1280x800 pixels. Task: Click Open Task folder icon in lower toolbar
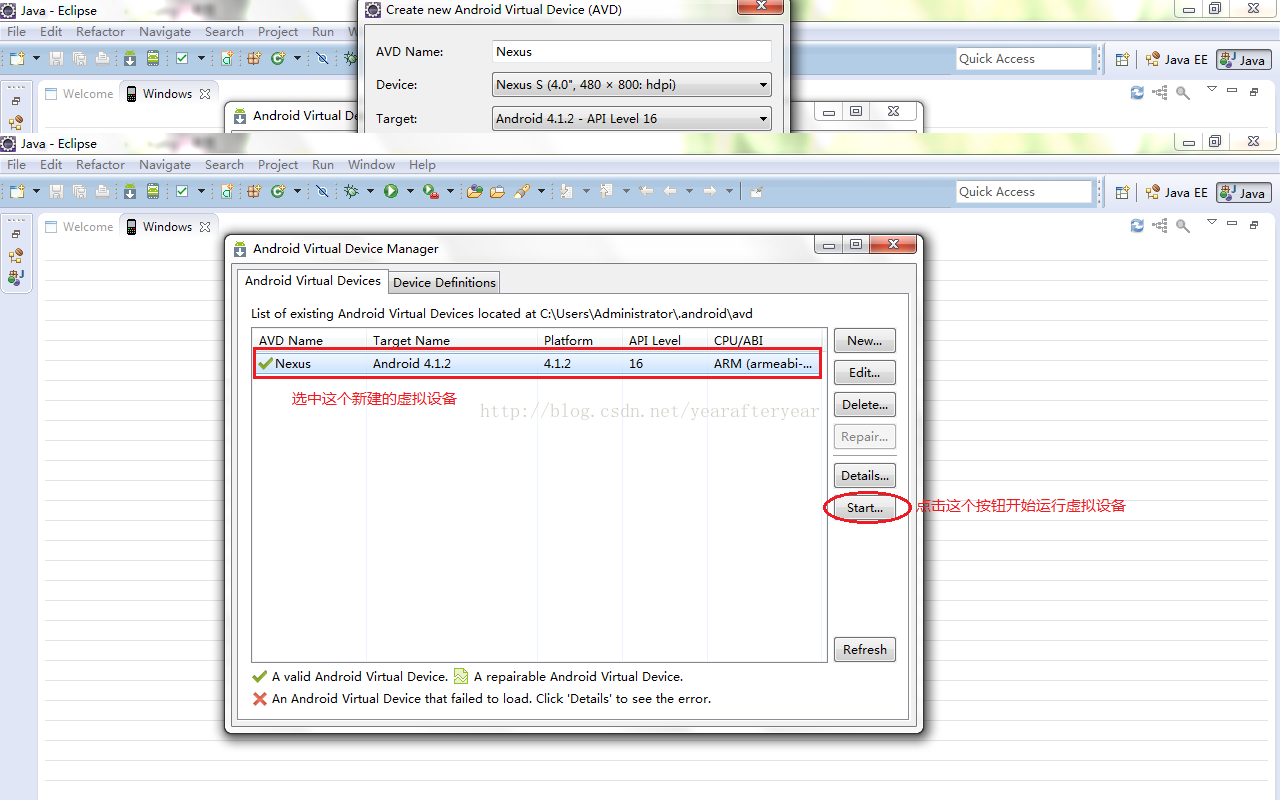coord(498,191)
